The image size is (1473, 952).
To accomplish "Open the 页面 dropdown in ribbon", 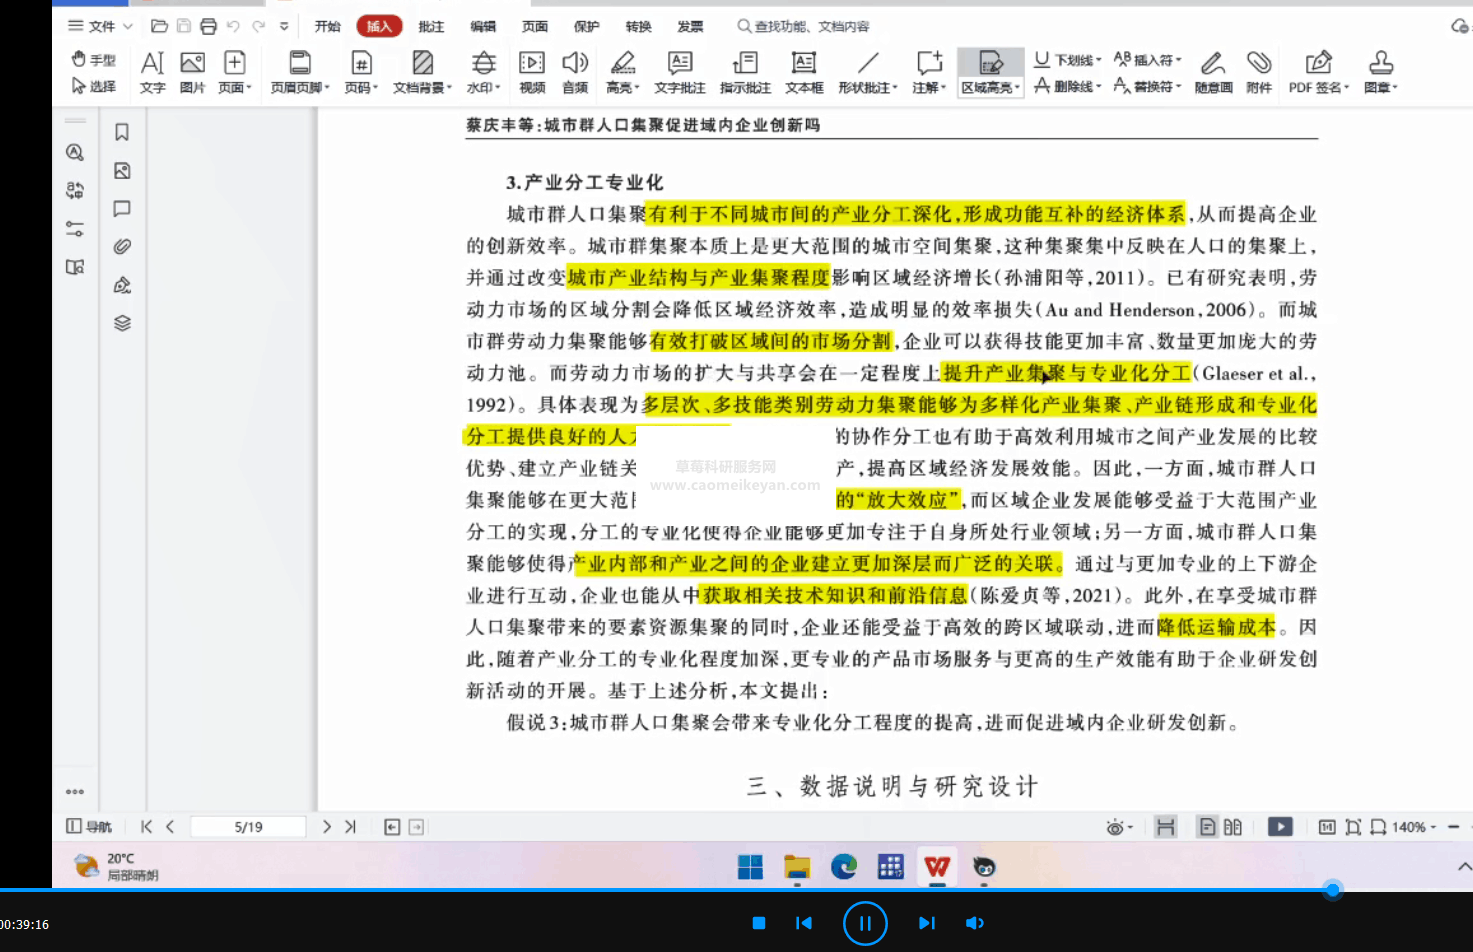I will pos(235,73).
